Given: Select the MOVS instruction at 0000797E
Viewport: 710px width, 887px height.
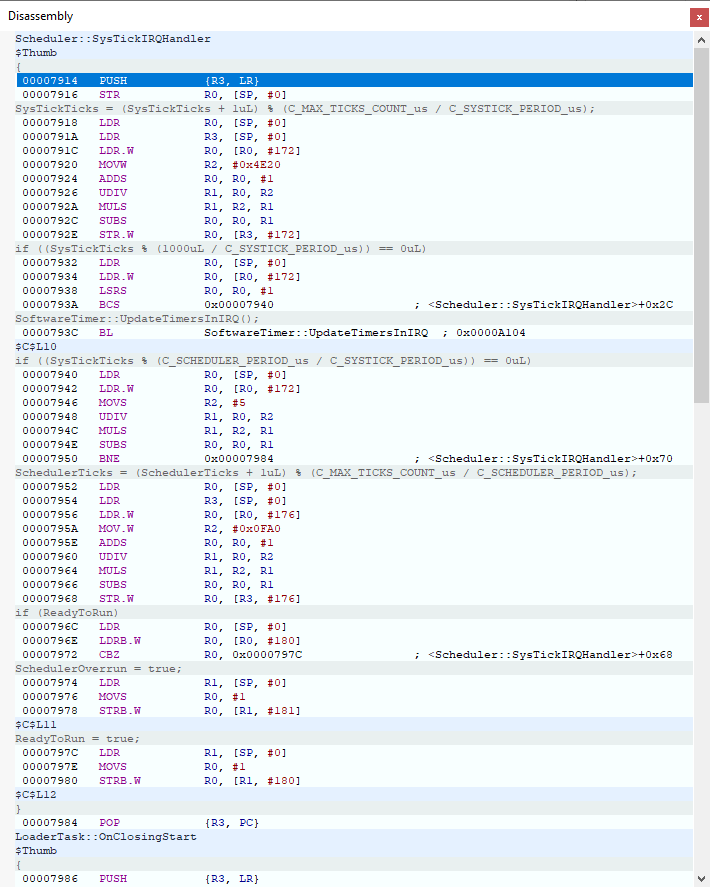Looking at the screenshot, I should click(x=354, y=767).
